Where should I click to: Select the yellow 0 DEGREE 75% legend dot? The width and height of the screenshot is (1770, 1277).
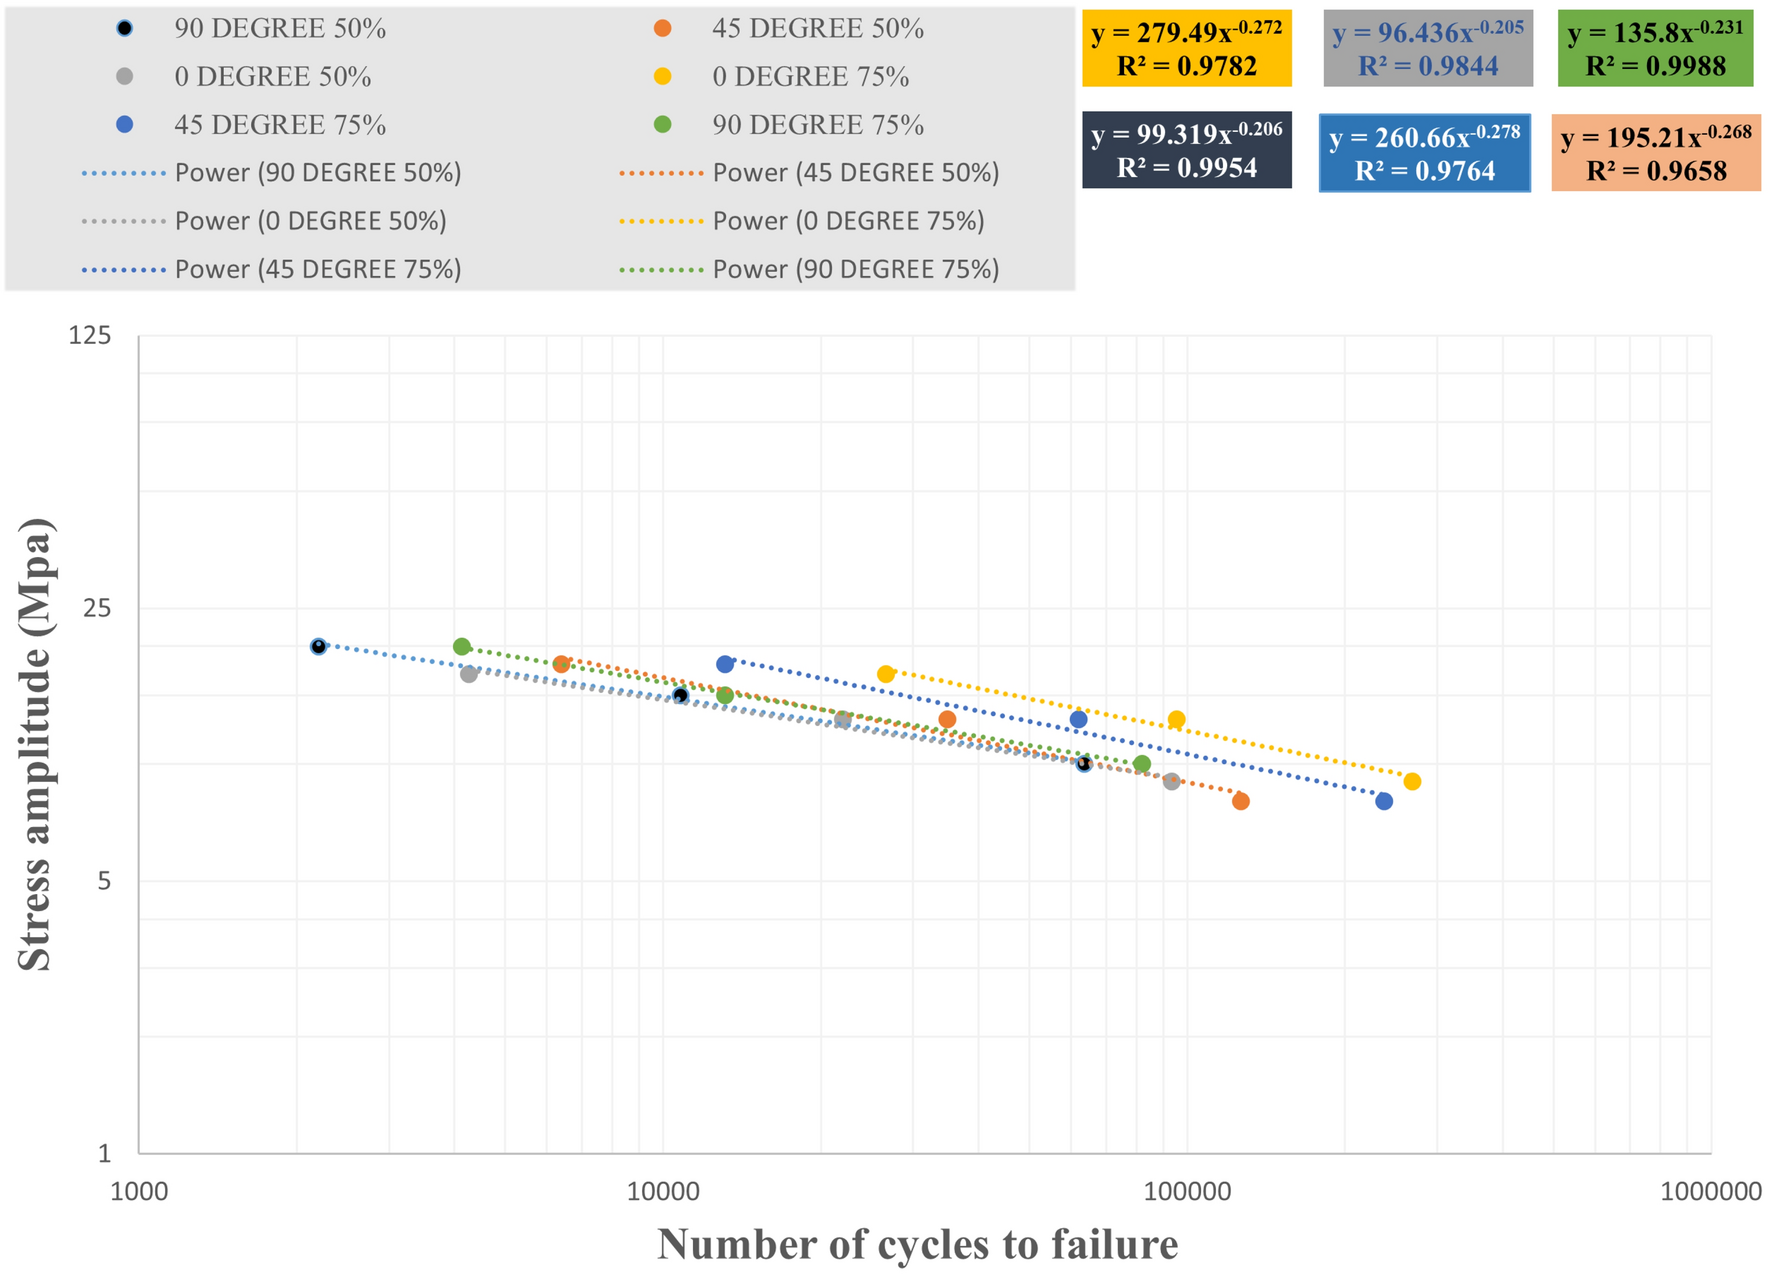click(x=662, y=76)
